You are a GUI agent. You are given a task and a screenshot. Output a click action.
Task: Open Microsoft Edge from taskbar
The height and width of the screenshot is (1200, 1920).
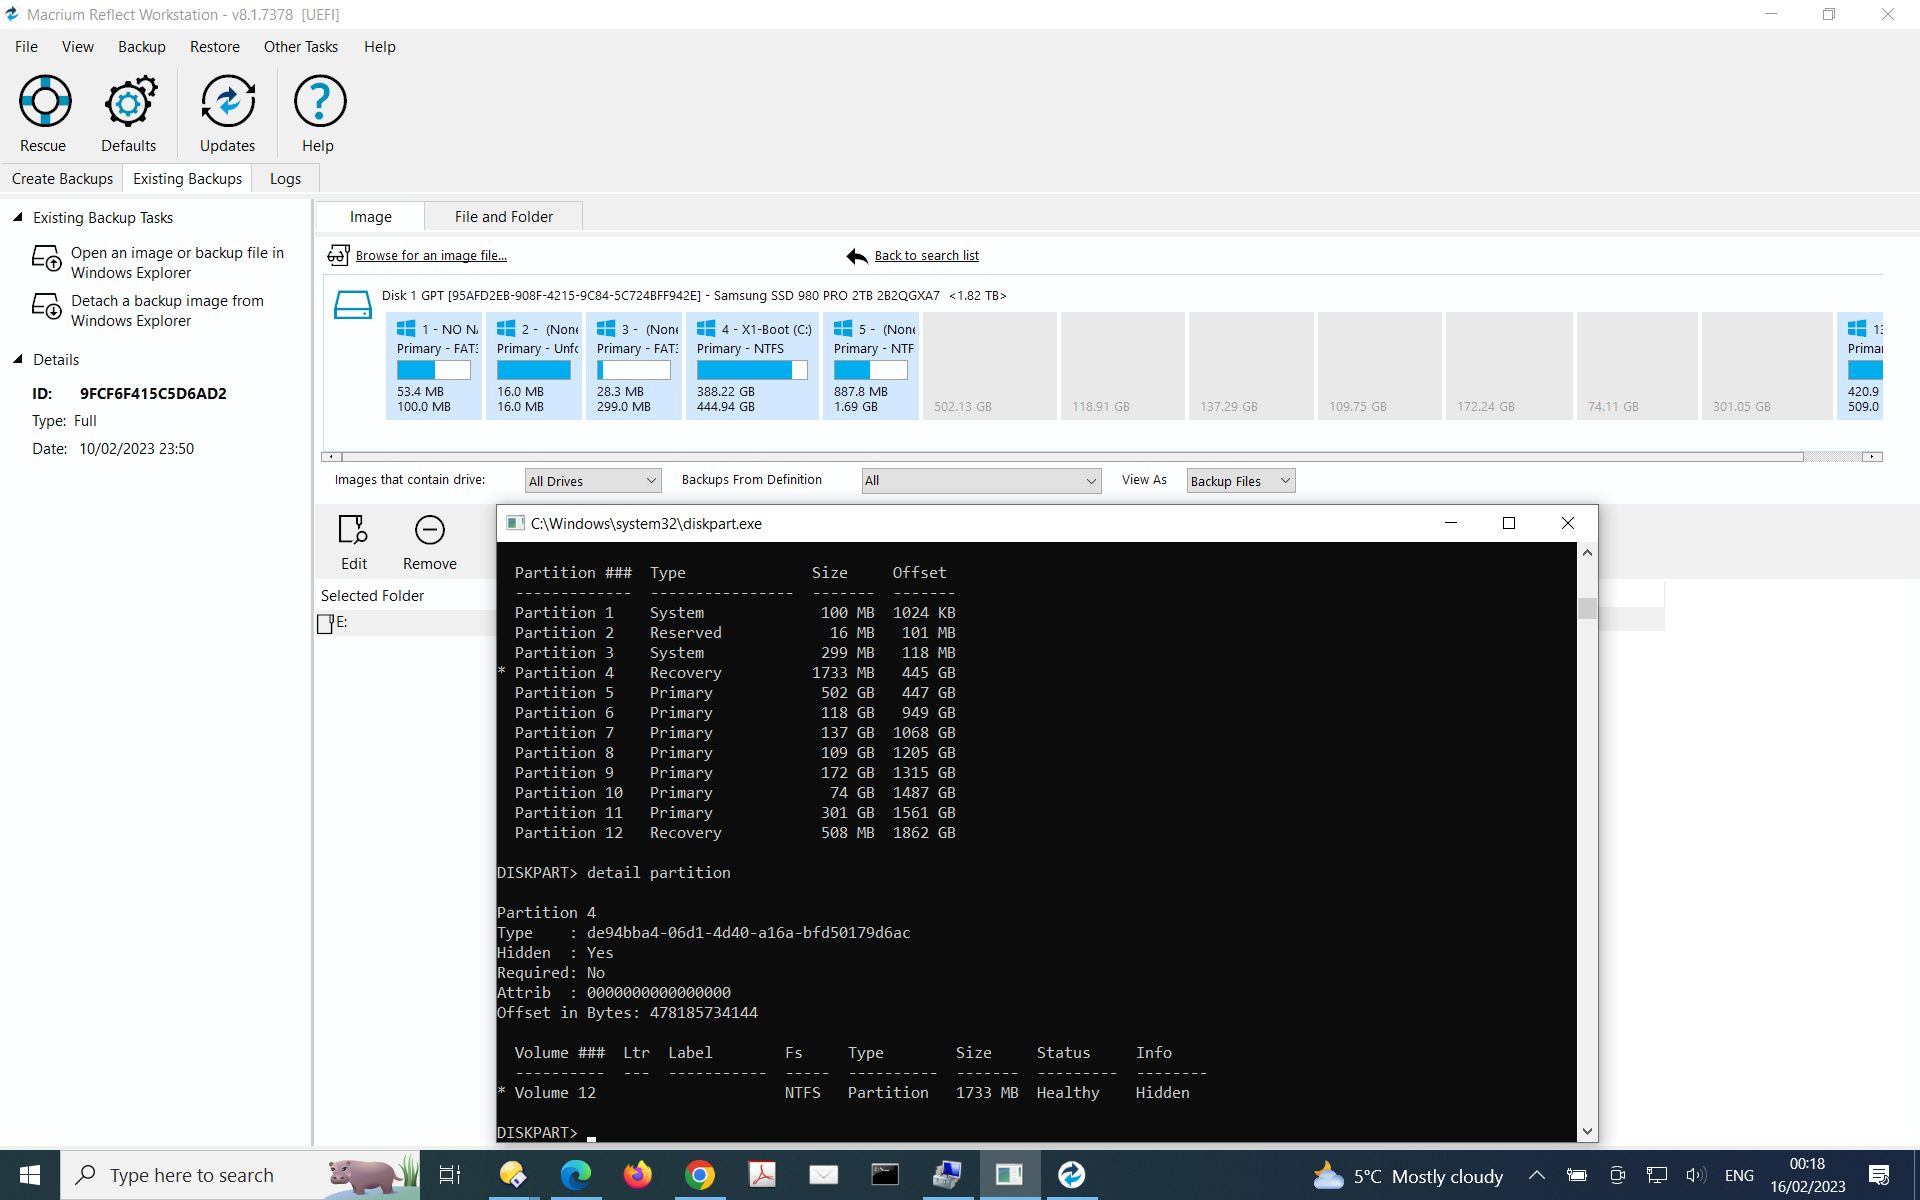pyautogui.click(x=576, y=1175)
